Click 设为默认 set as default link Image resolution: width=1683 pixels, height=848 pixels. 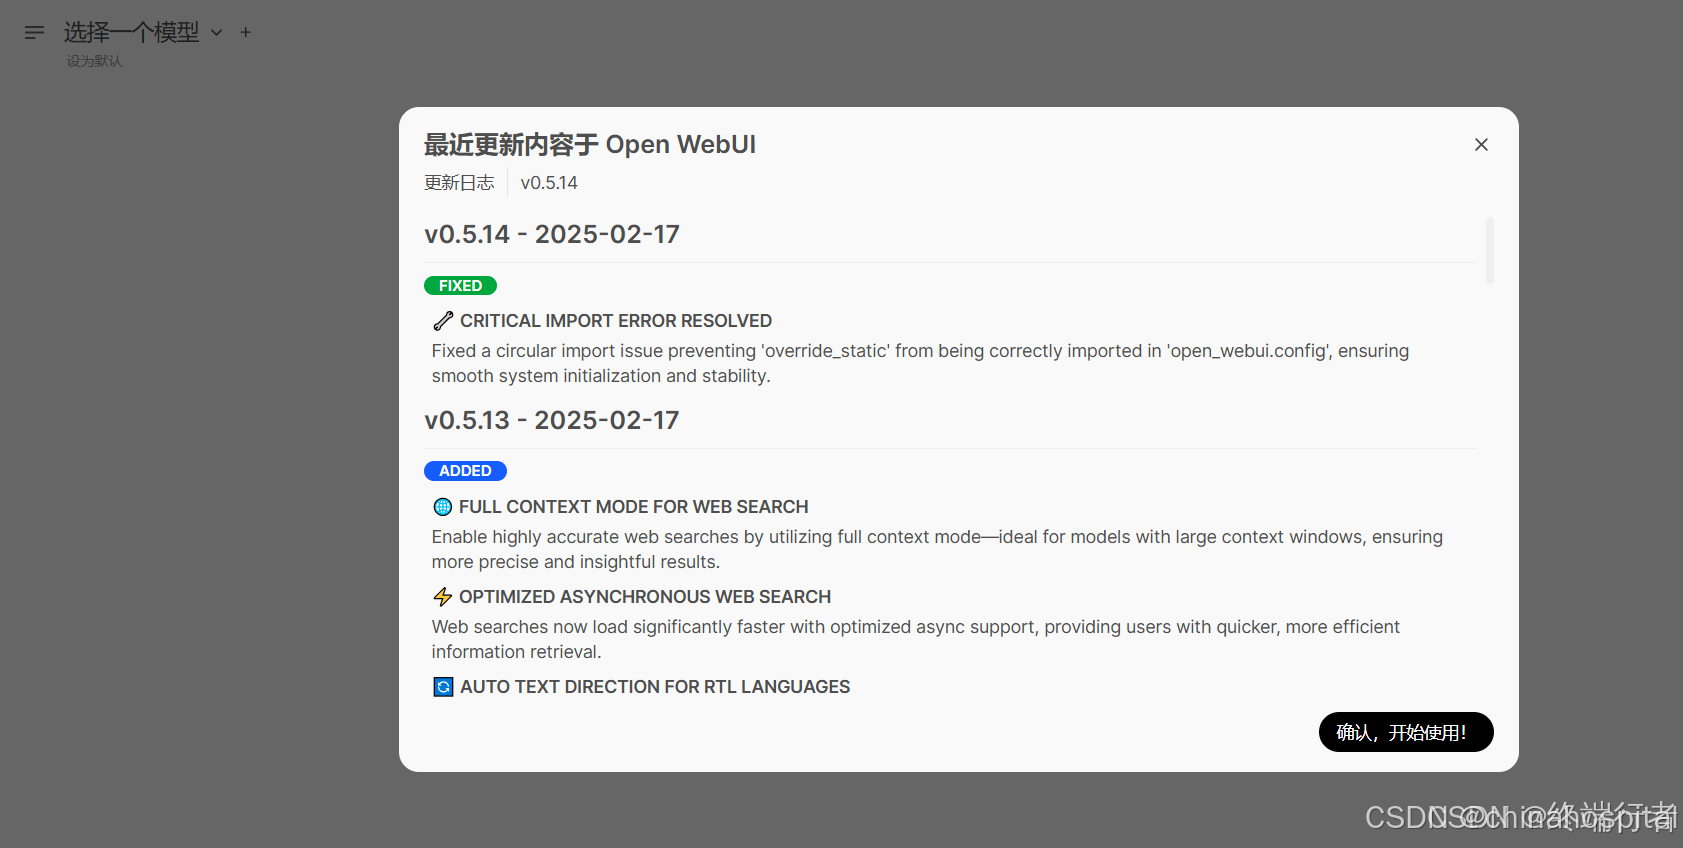point(94,61)
